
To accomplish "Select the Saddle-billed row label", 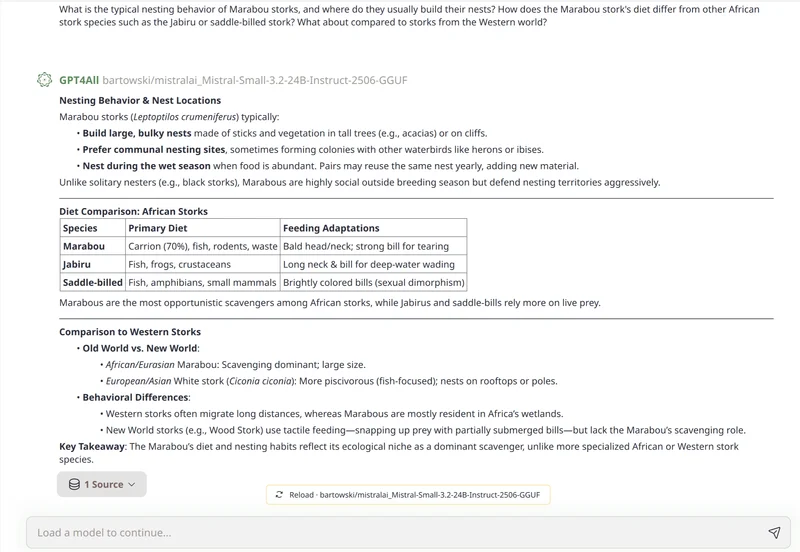I will click(92, 283).
